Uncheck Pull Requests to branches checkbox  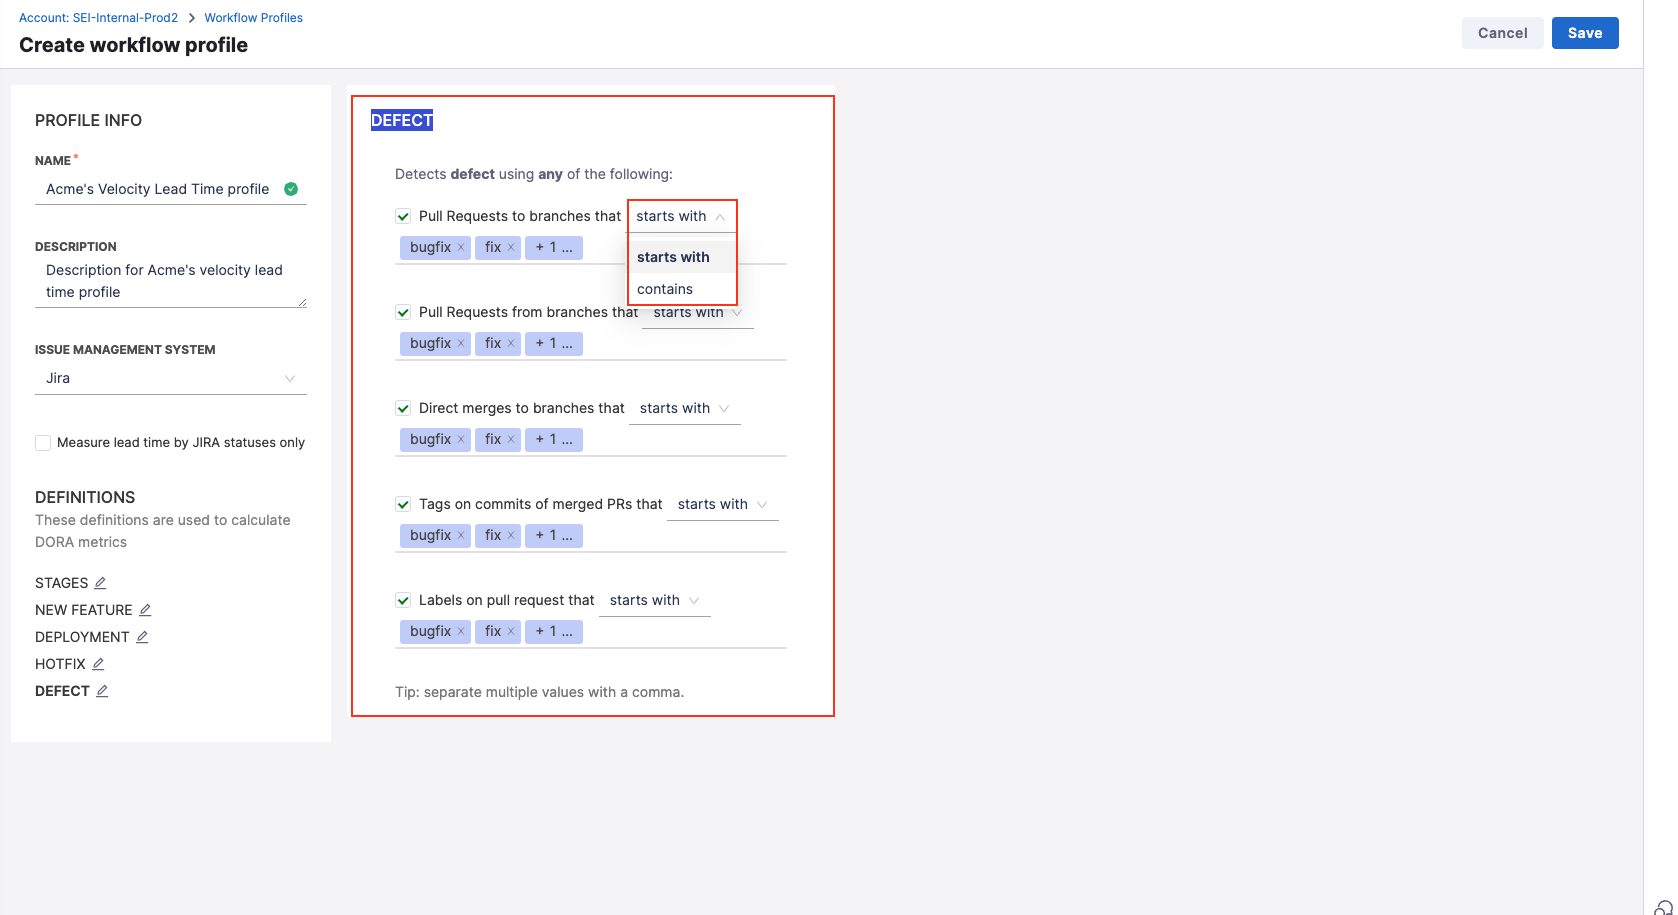coord(403,216)
